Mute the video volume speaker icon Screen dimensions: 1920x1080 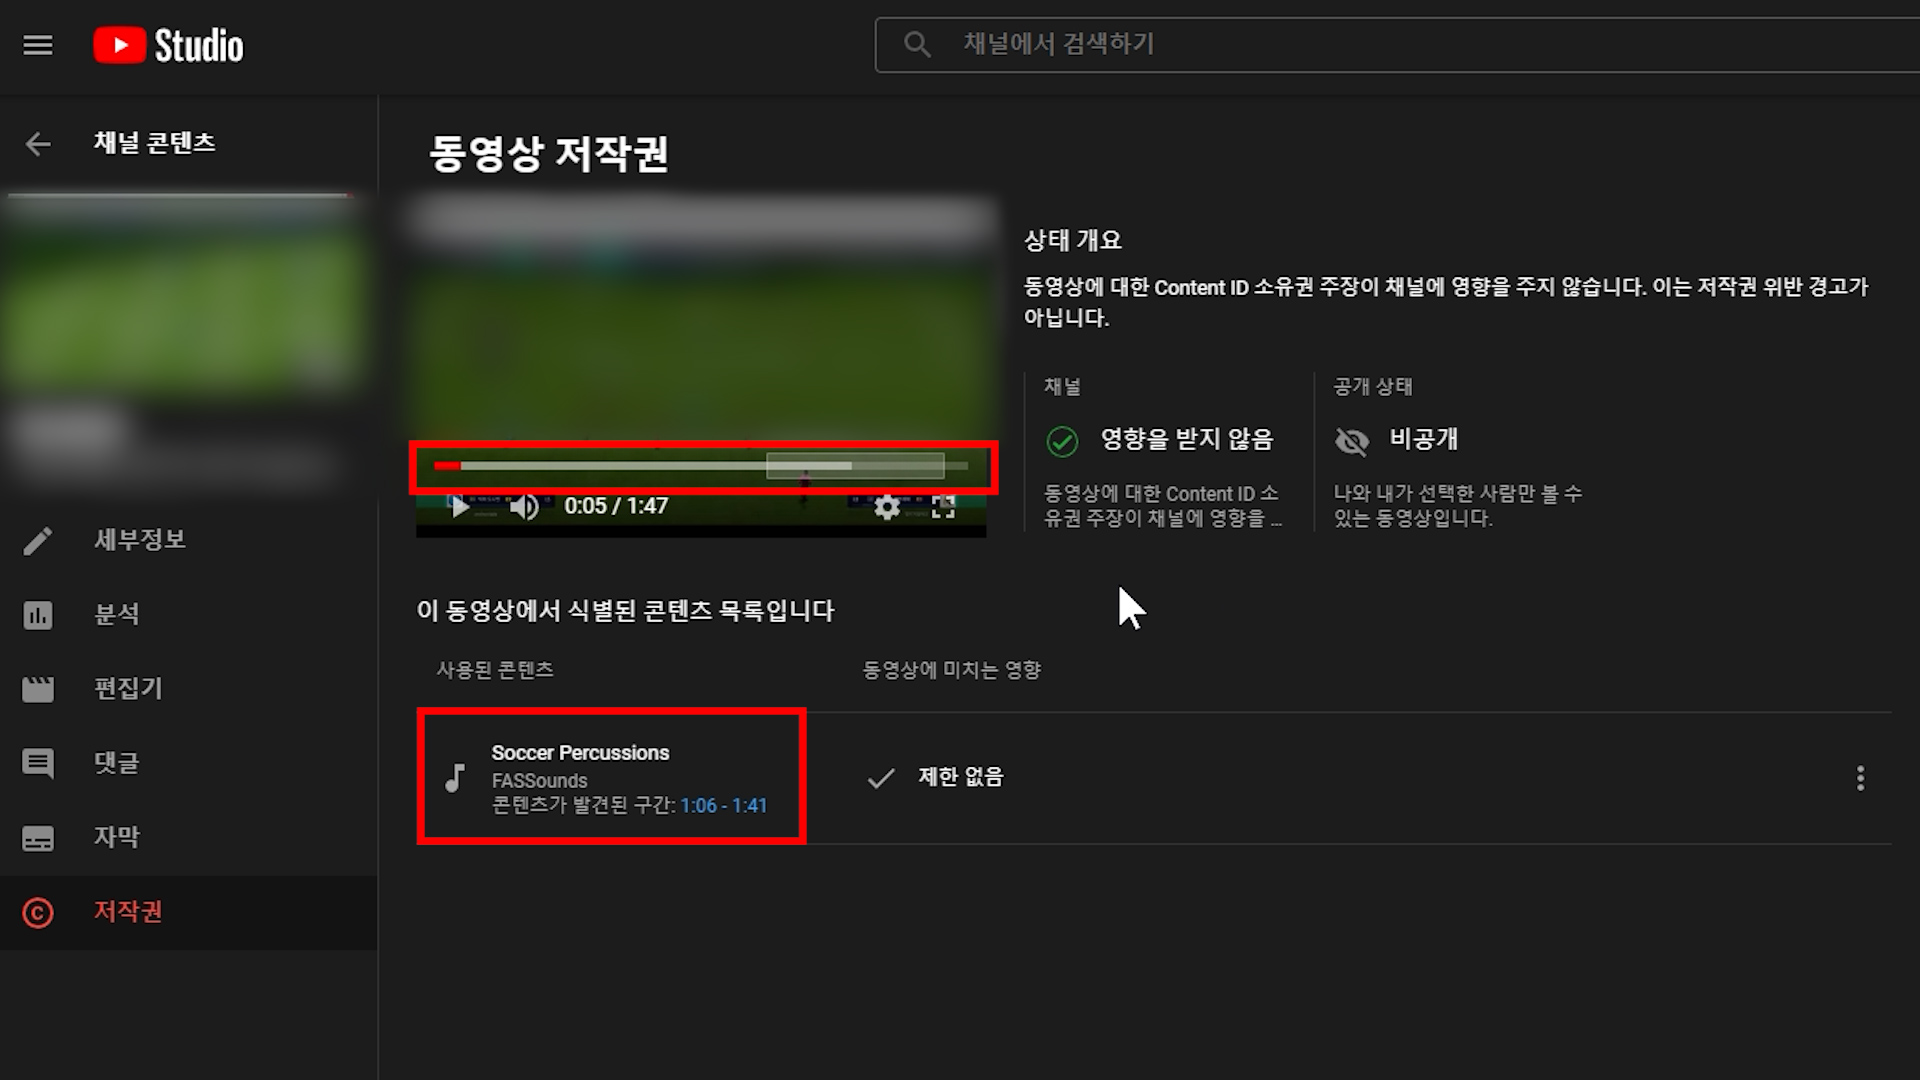[x=524, y=507]
